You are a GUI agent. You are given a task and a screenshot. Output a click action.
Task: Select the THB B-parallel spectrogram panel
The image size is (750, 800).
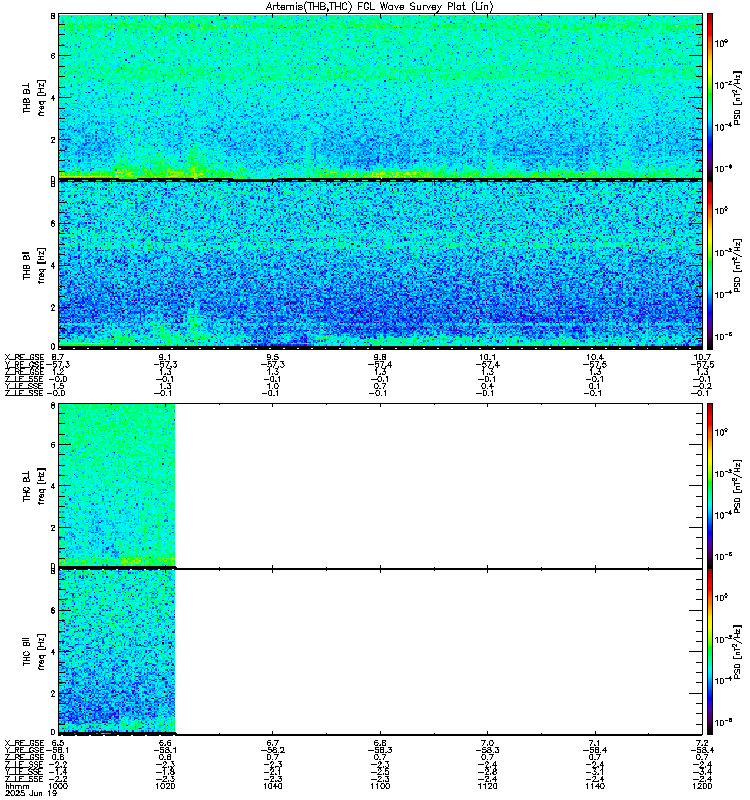(x=380, y=264)
